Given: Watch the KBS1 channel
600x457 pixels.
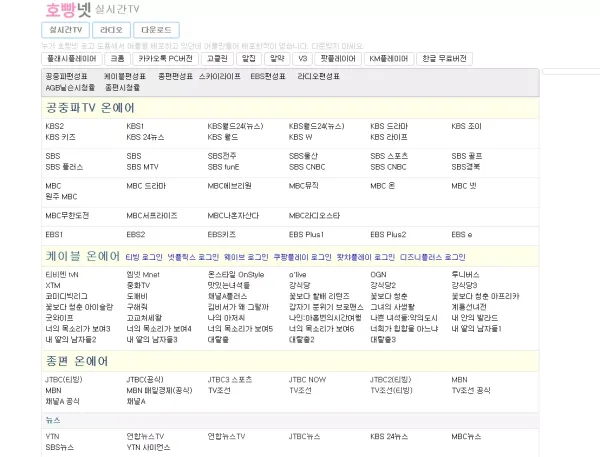Looking at the screenshot, I should point(135,126).
